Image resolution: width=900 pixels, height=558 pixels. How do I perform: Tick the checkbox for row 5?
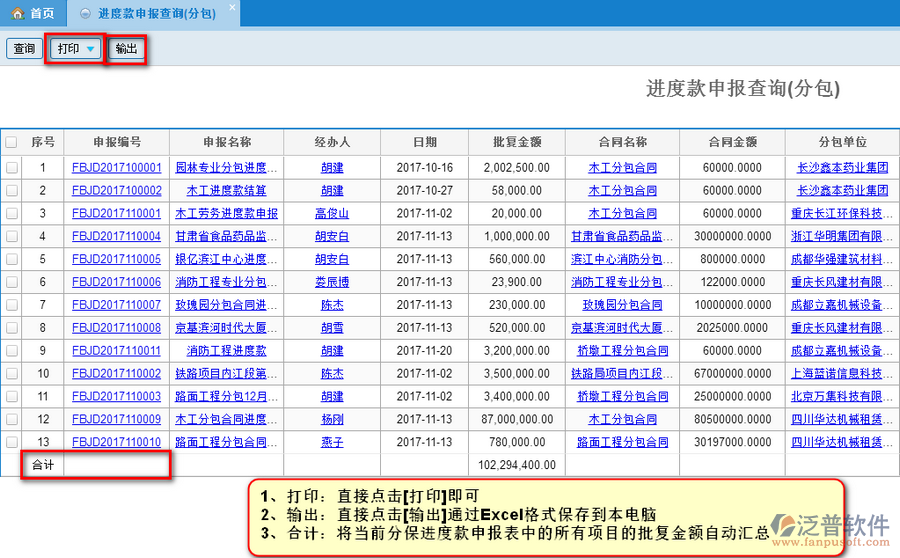click(x=11, y=259)
